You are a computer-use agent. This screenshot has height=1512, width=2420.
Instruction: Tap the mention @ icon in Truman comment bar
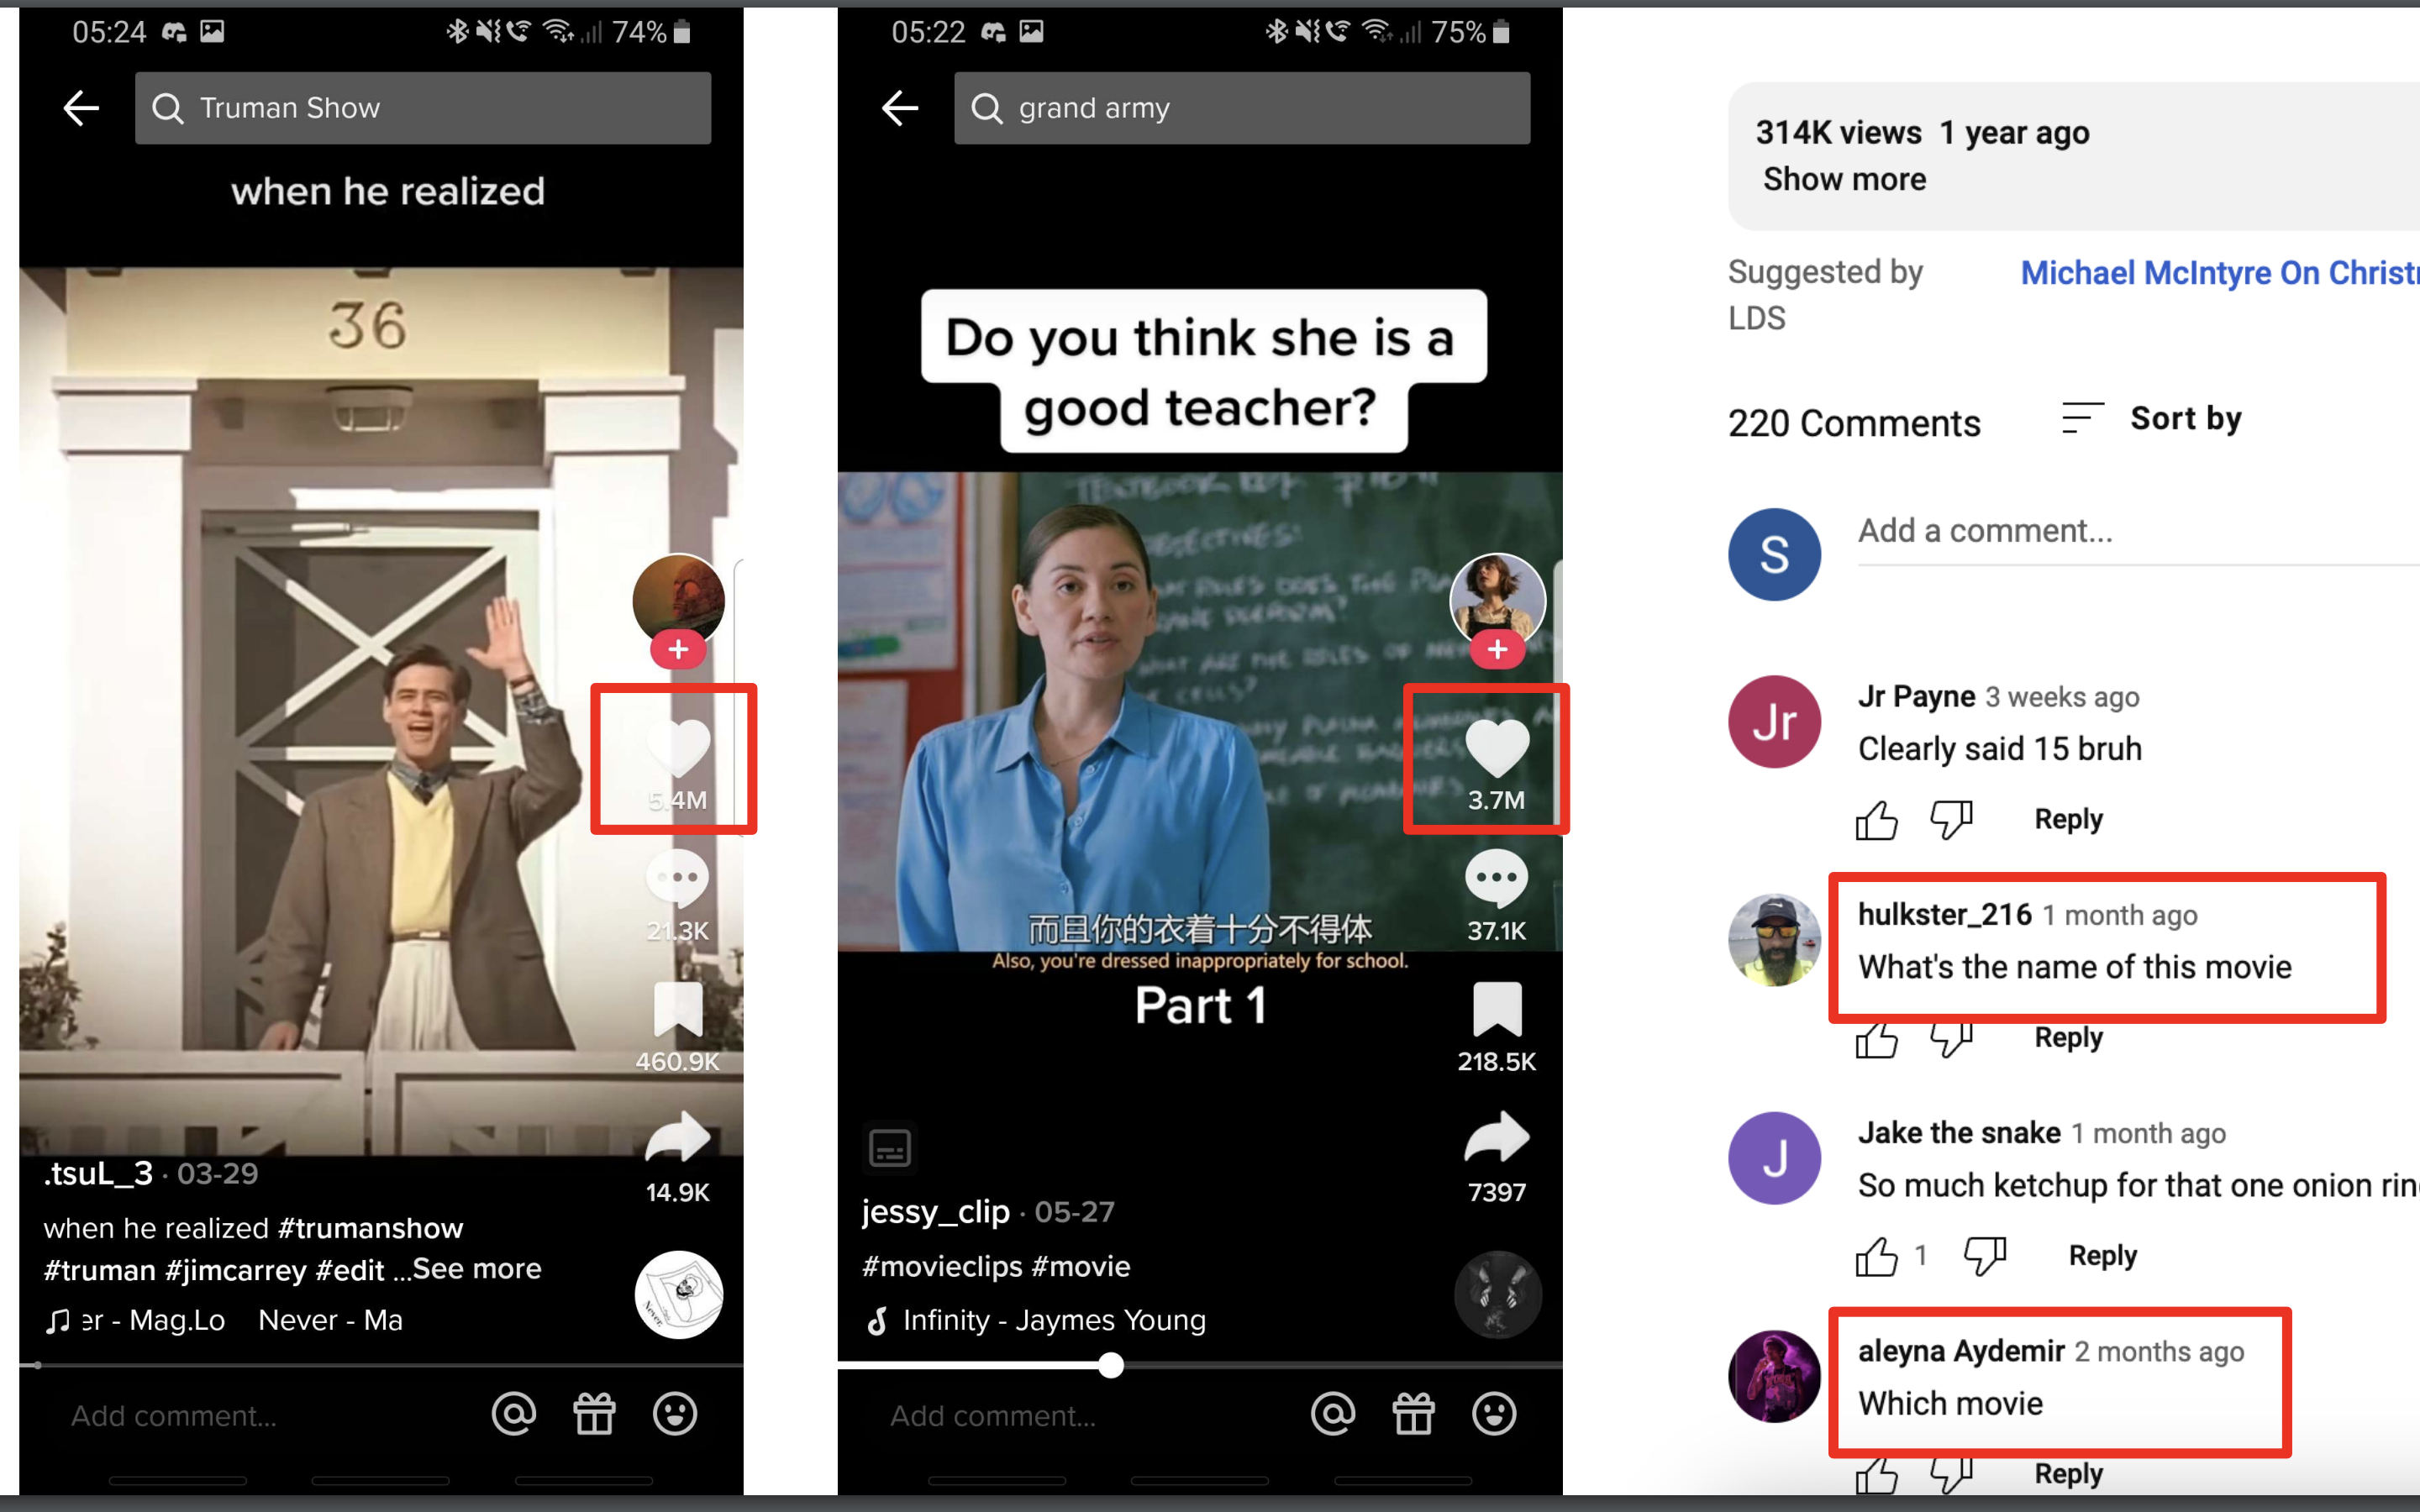click(514, 1414)
